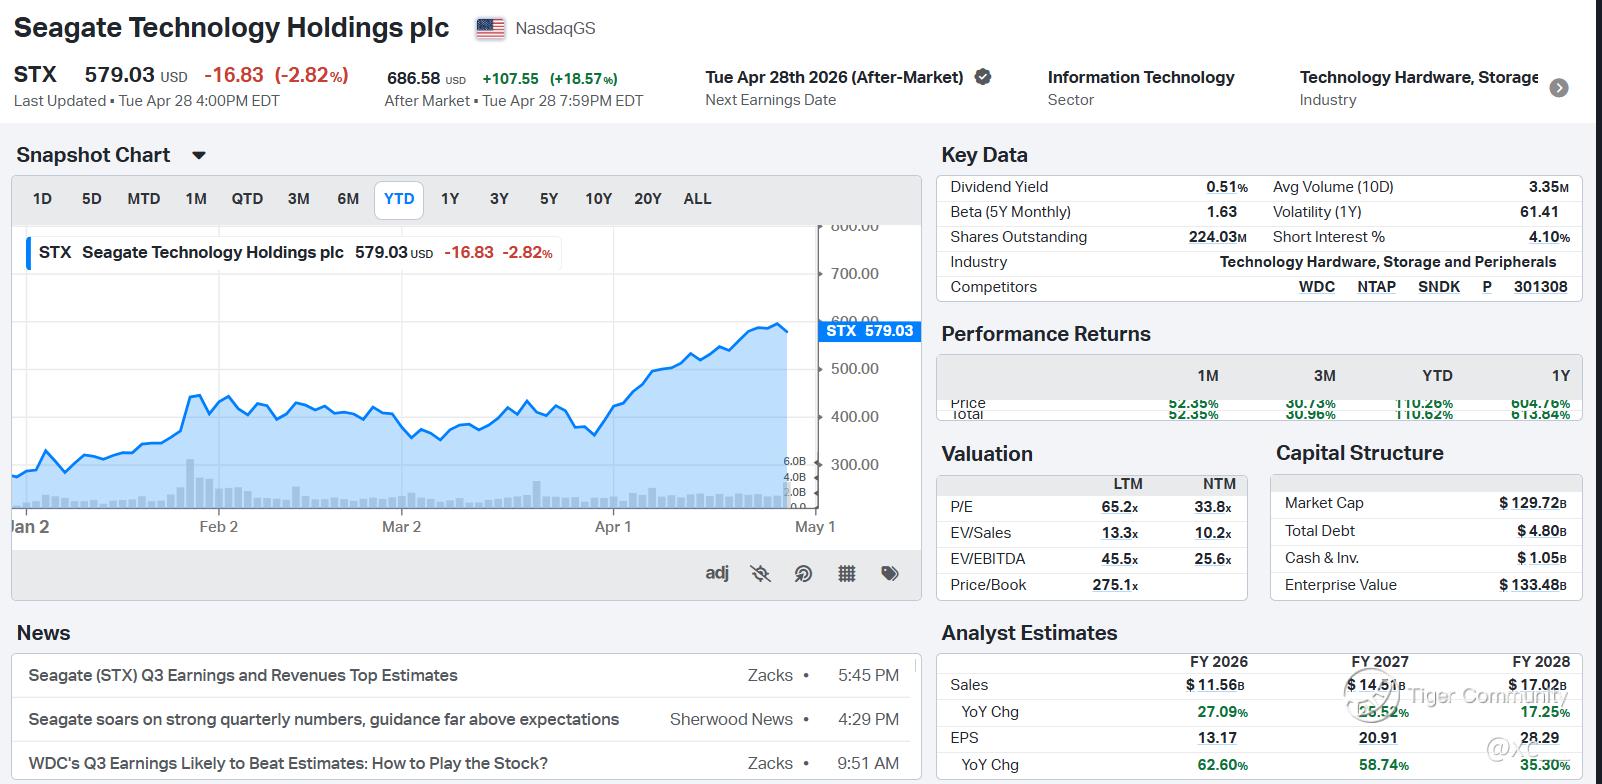Screen dimensions: 1602x784
Task: Select the YTD range button
Action: [399, 199]
